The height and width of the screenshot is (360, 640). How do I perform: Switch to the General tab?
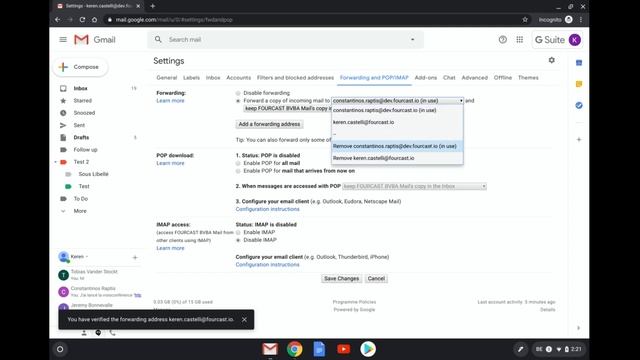coord(167,78)
